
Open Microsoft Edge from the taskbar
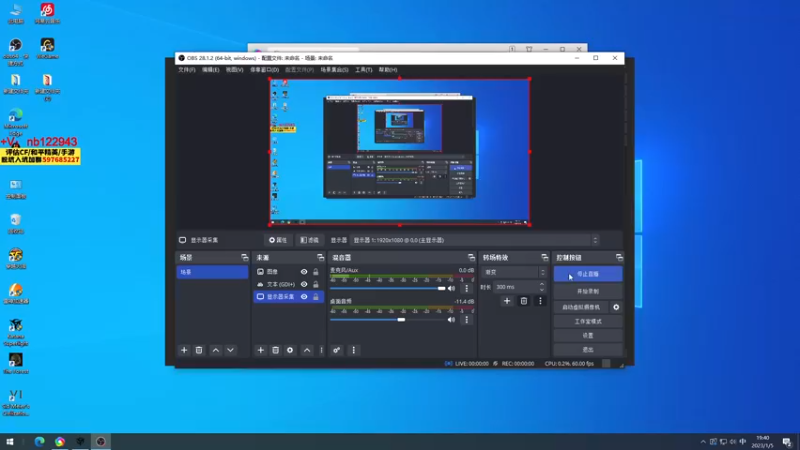pyautogui.click(x=39, y=441)
